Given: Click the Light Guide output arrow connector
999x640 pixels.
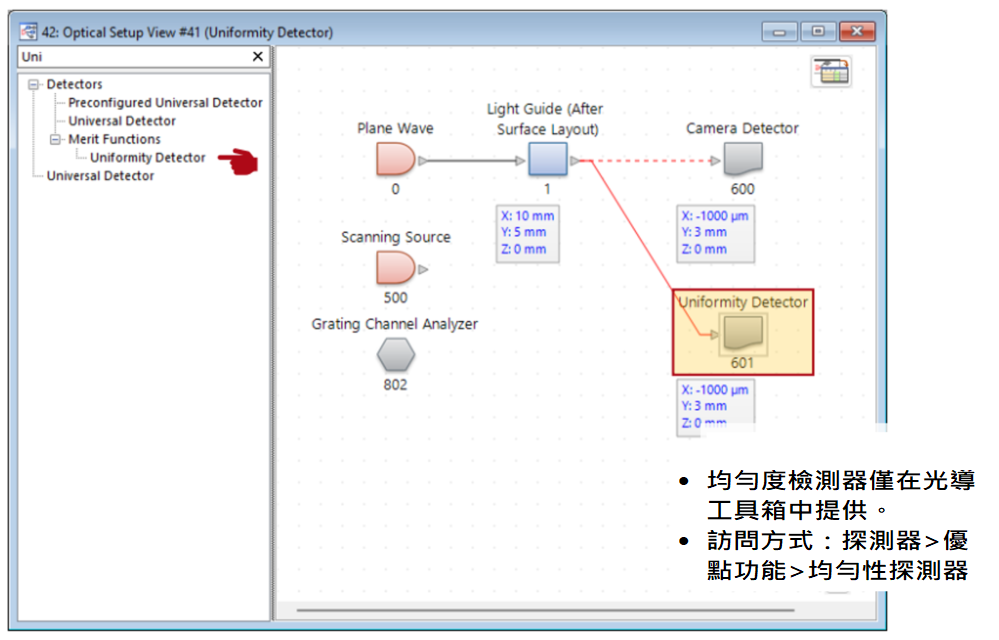Looking at the screenshot, I should pos(575,161).
